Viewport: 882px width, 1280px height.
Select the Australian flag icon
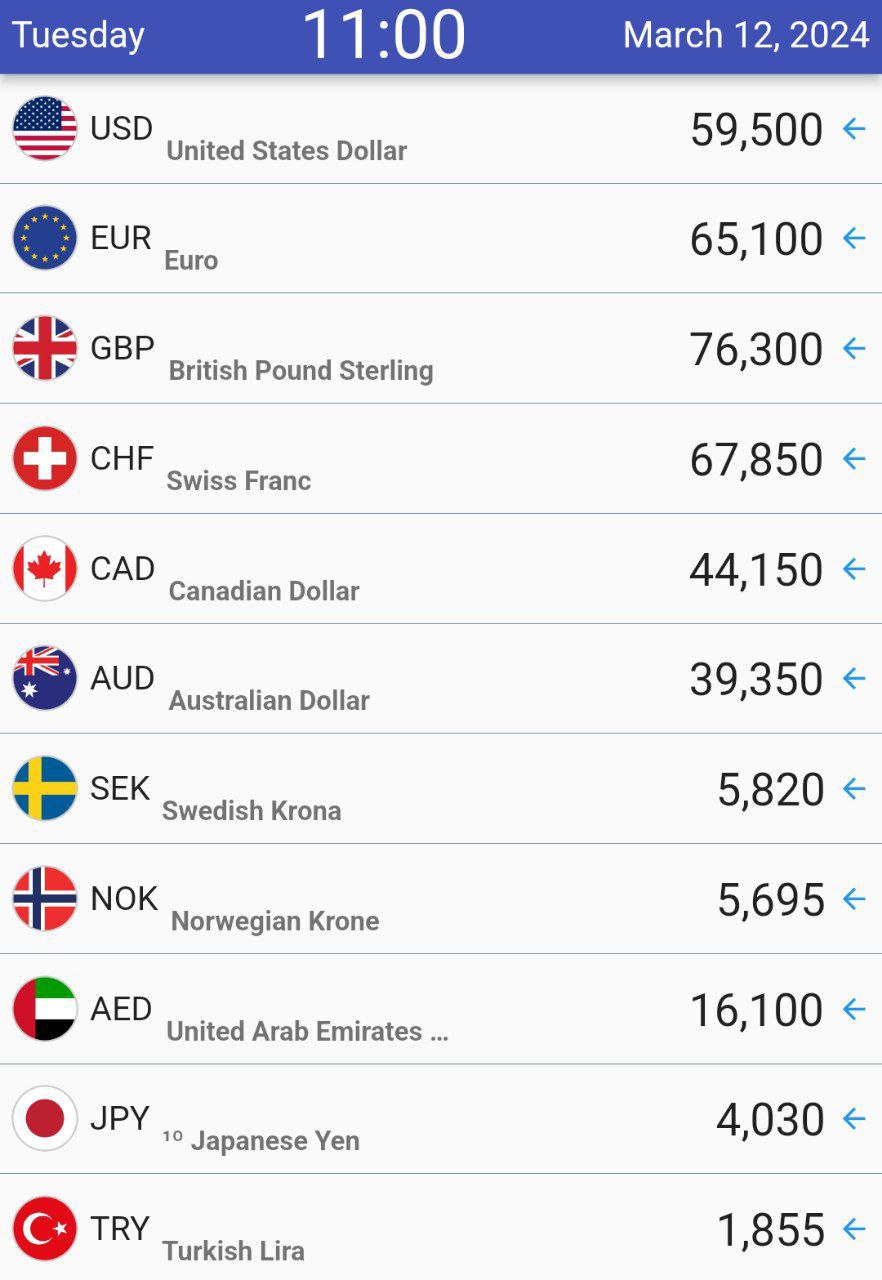point(45,678)
